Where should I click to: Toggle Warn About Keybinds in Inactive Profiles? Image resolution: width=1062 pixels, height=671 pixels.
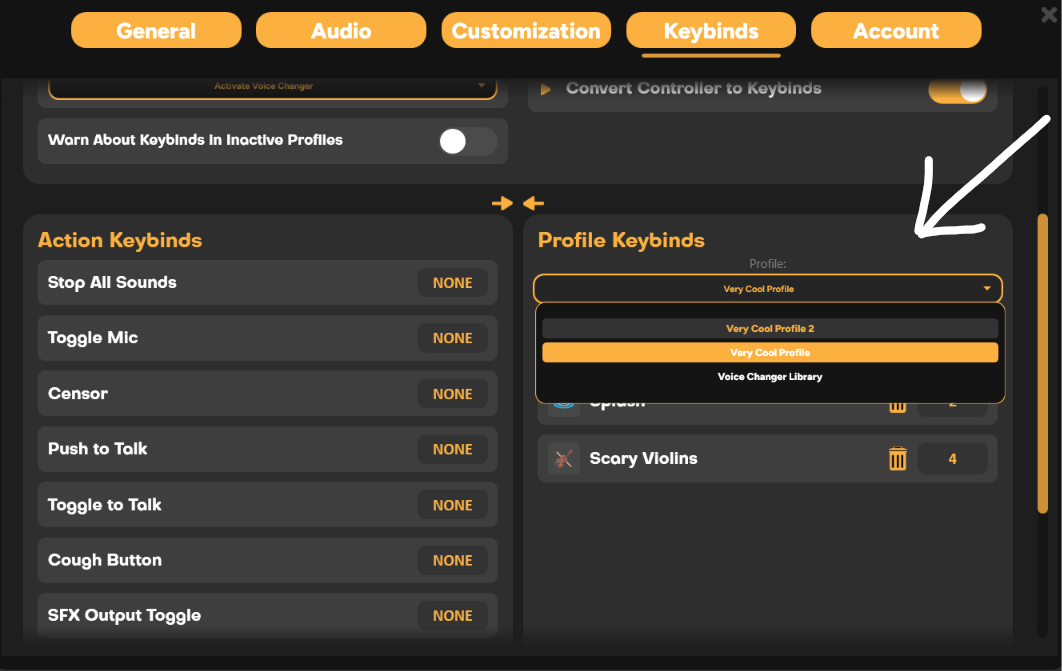pyautogui.click(x=467, y=142)
